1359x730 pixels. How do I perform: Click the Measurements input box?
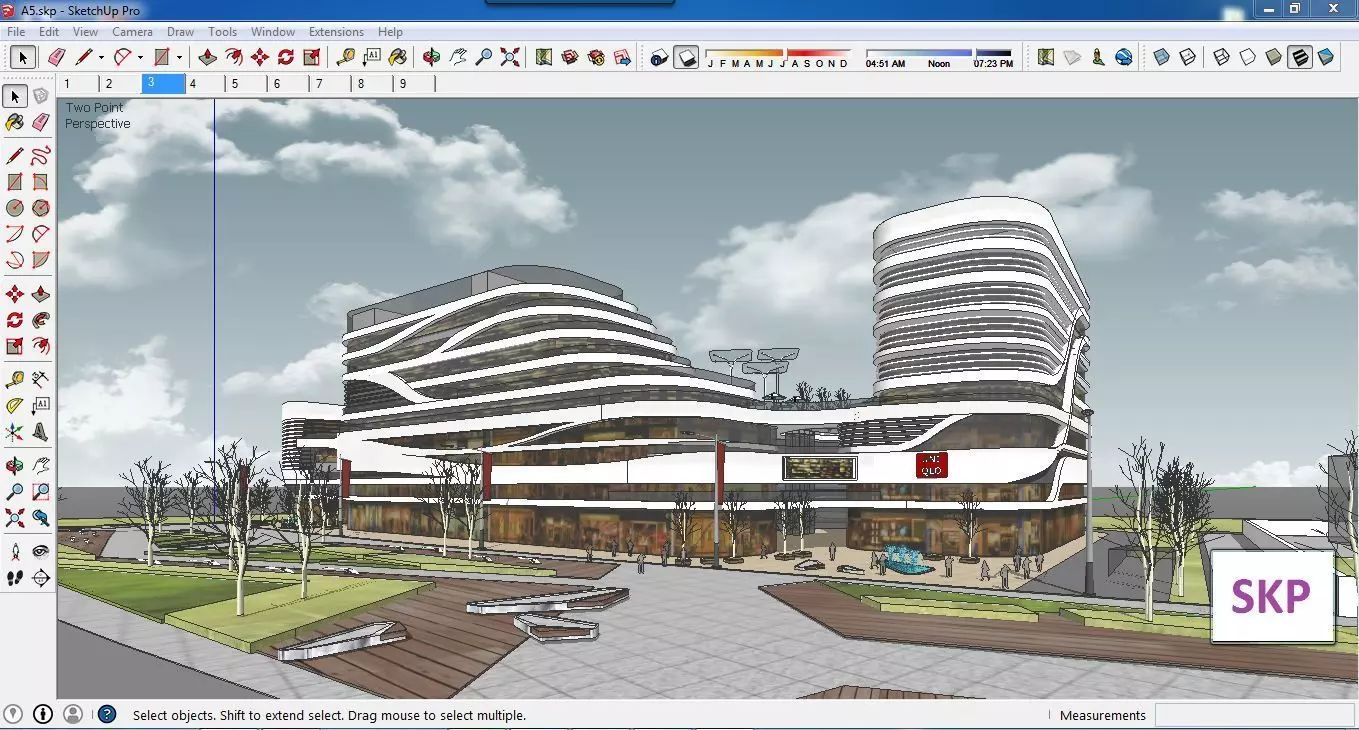(1254, 715)
